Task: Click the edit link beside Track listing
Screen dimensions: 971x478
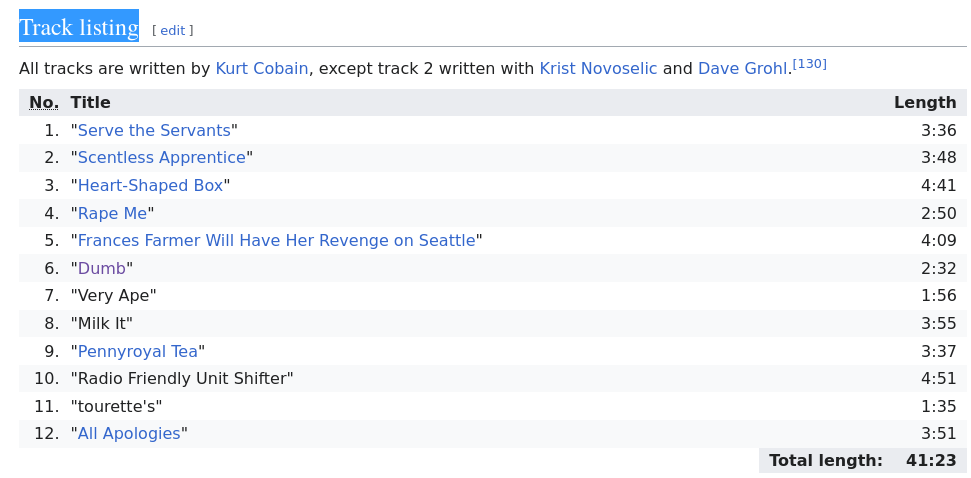Action: pos(172,31)
